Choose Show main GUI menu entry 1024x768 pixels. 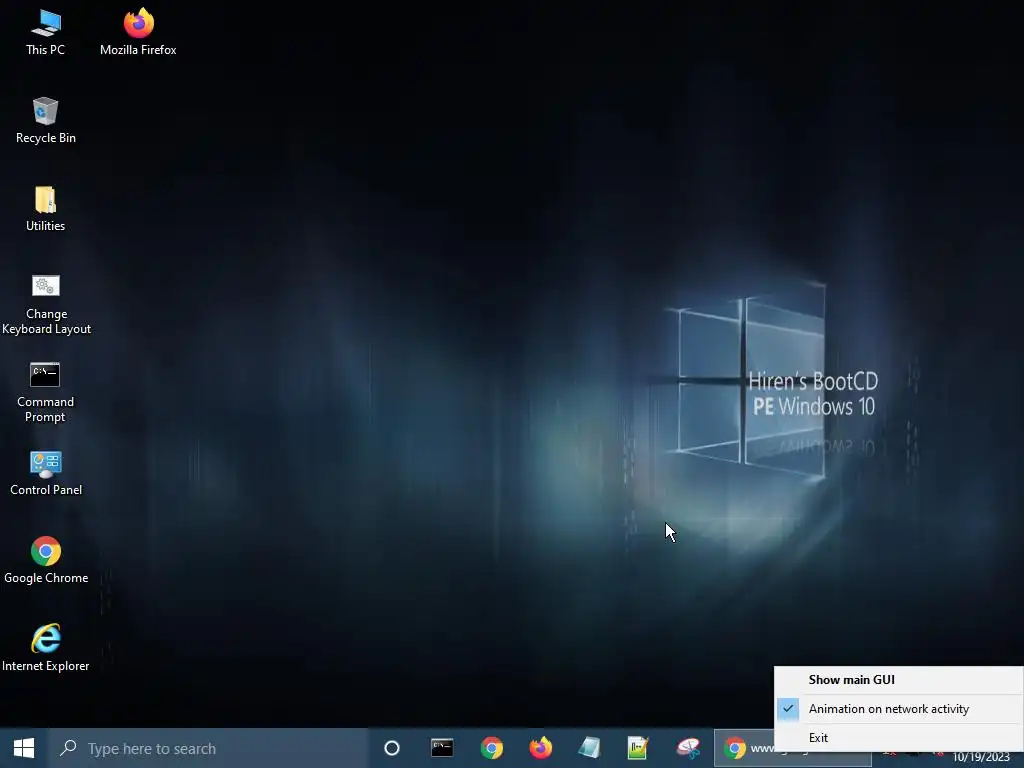coord(899,680)
